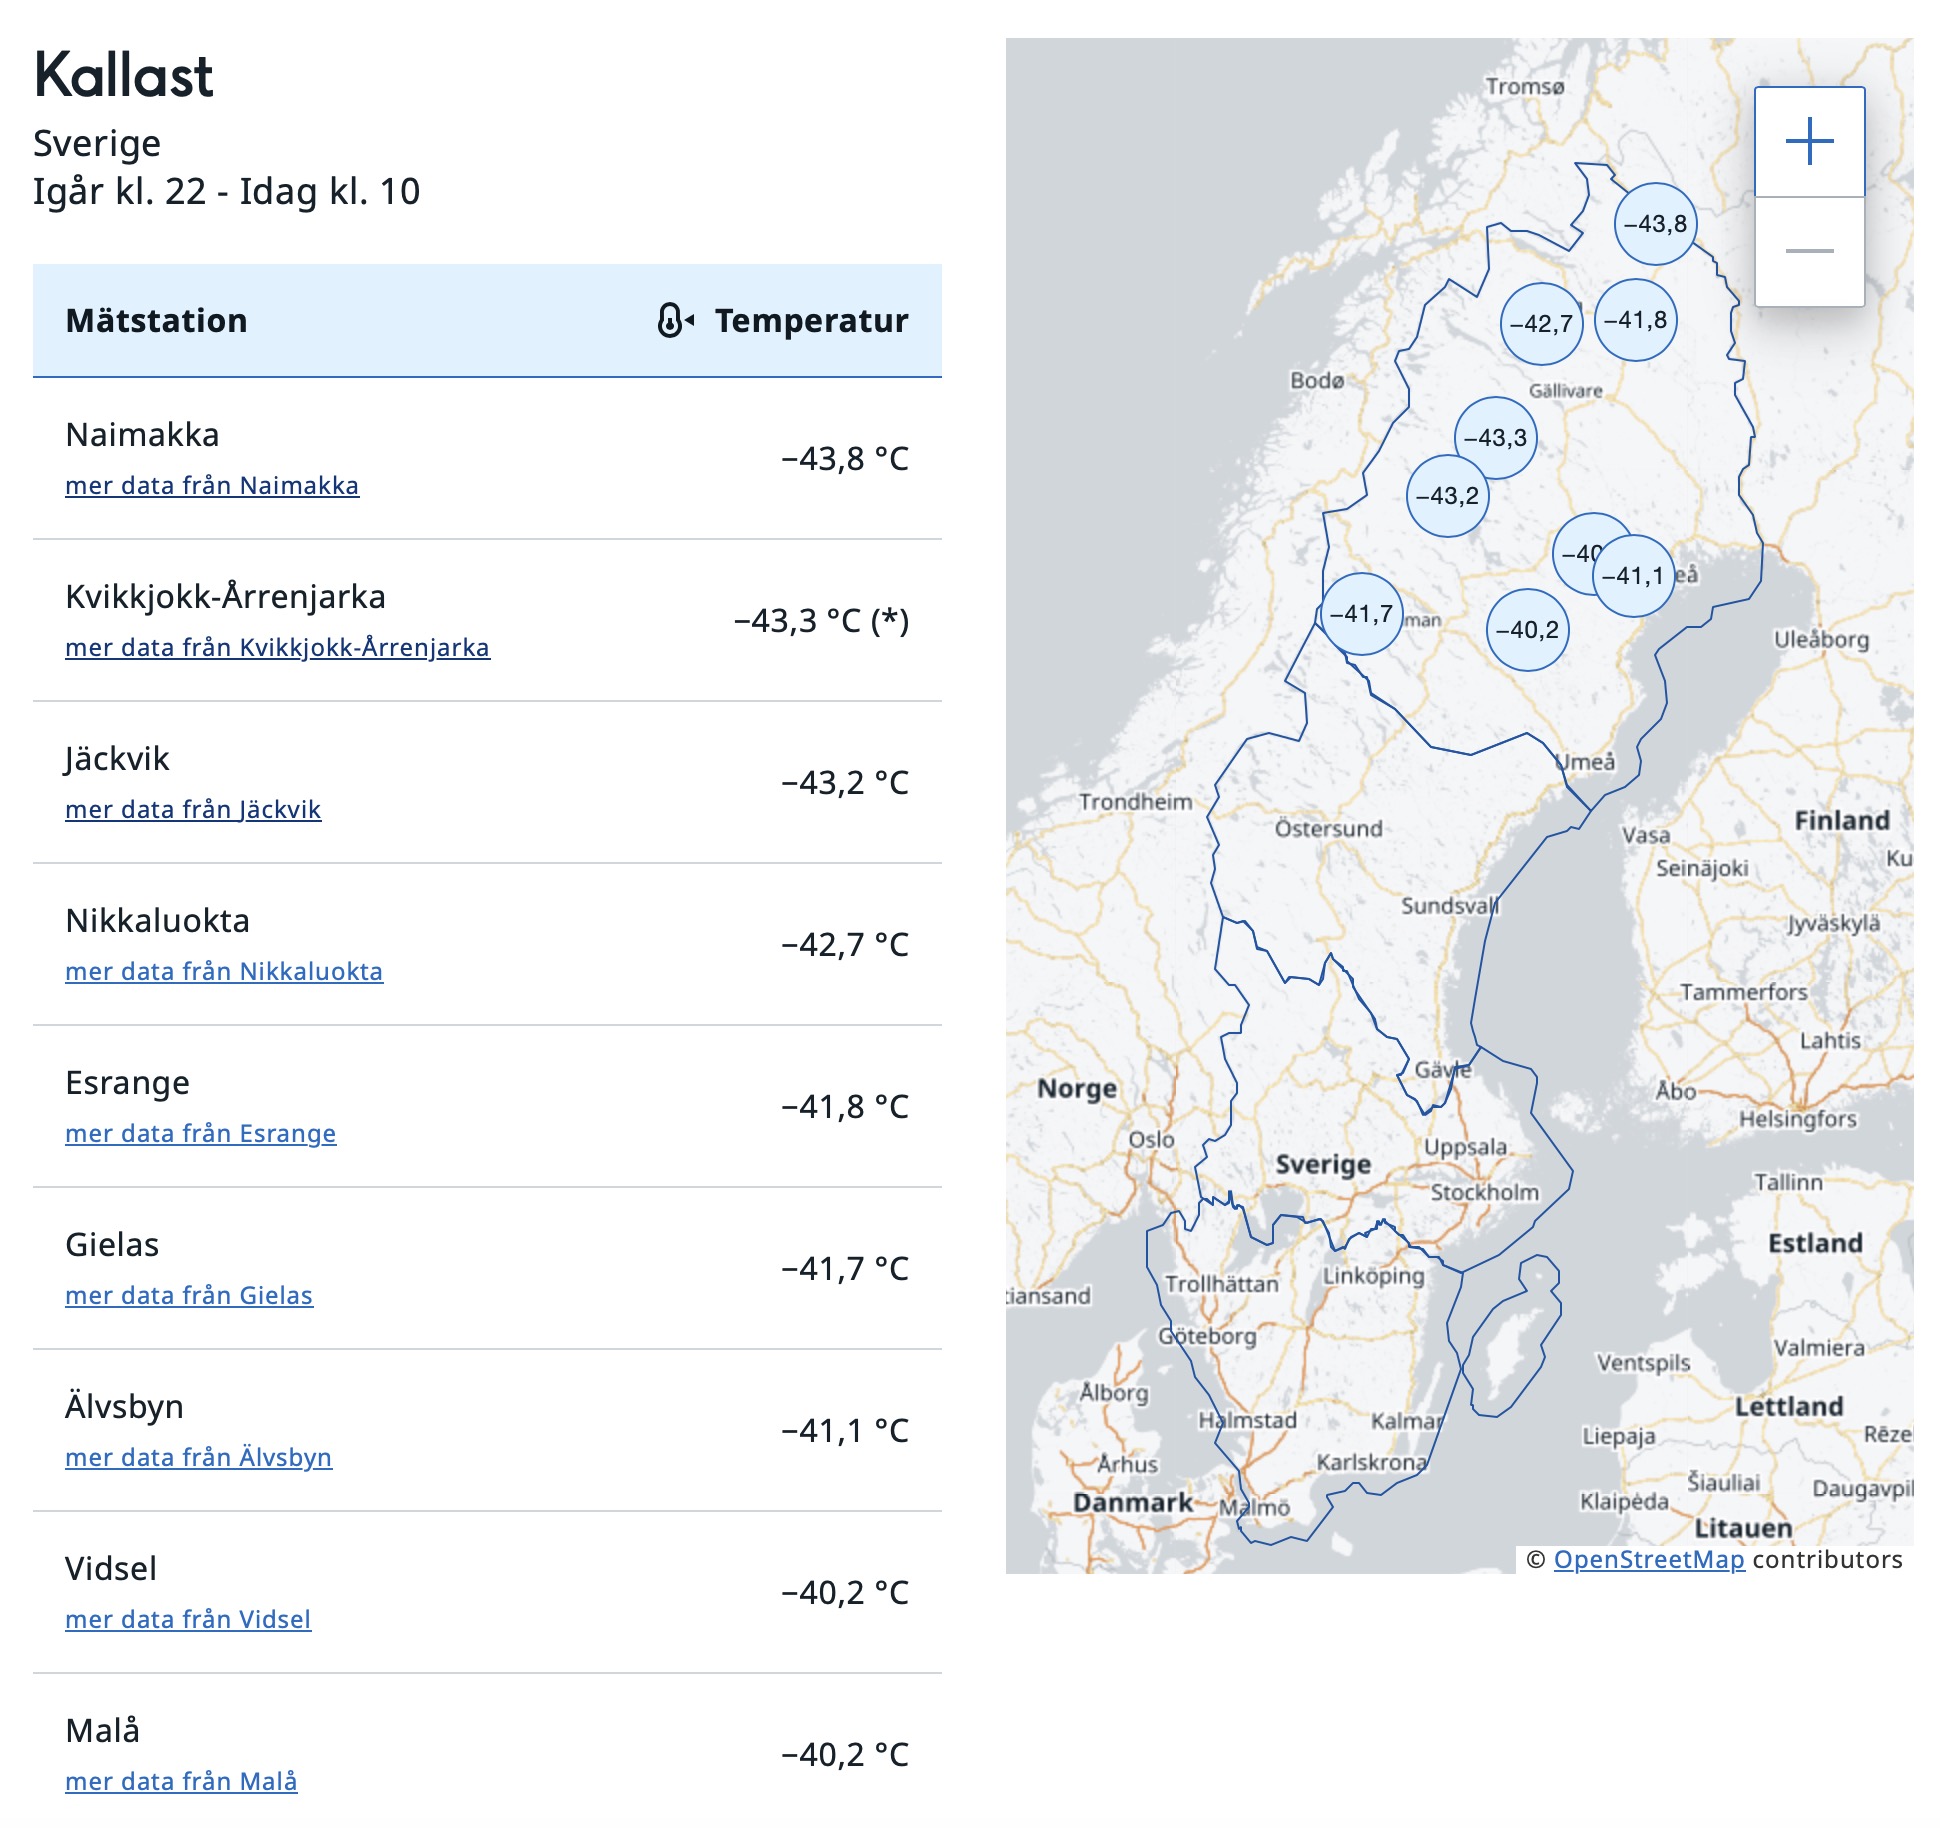Follow mer data från Nikkaluokta link
1940x1828 pixels.
tap(224, 972)
